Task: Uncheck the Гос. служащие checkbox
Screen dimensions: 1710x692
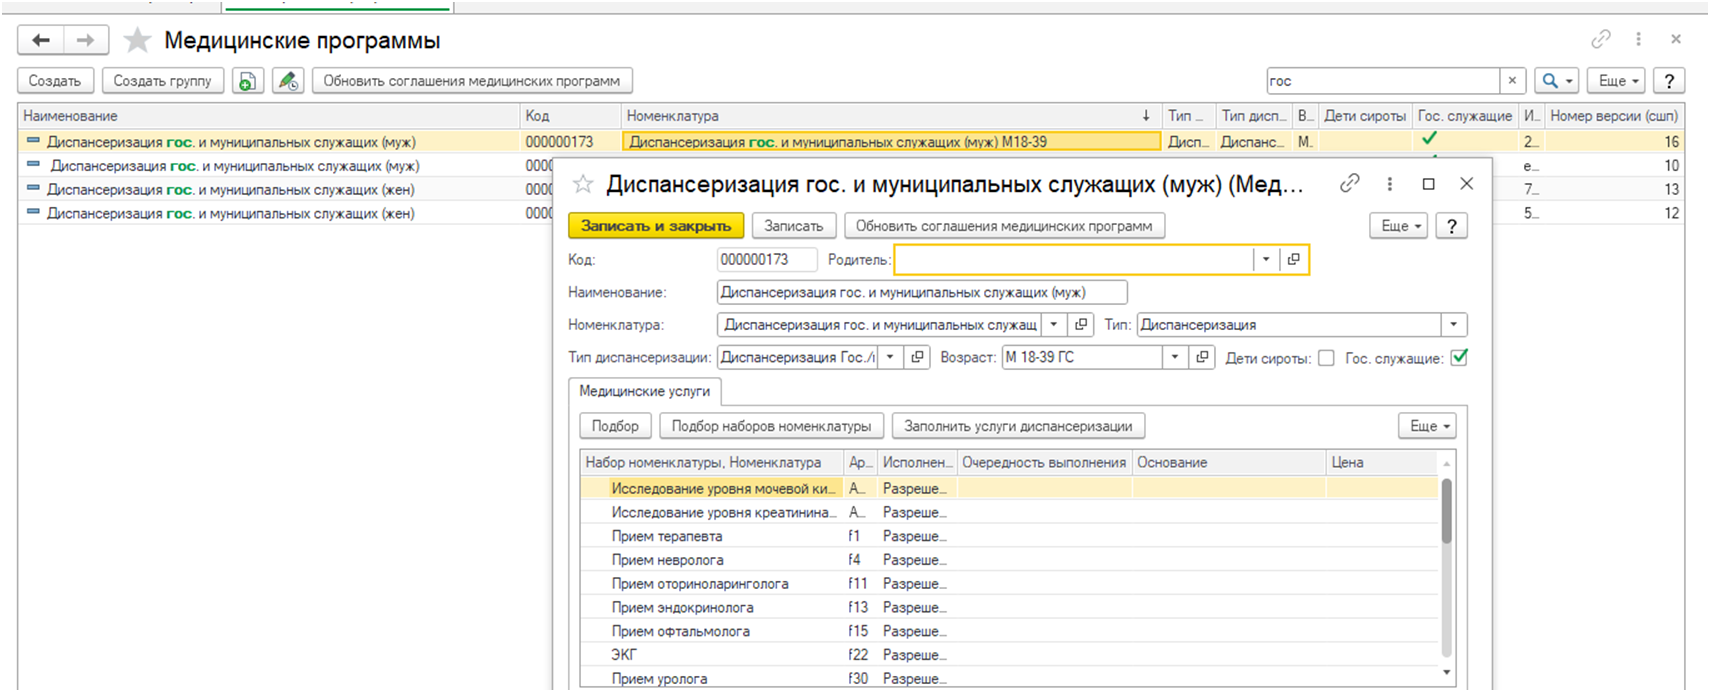Action: (1459, 358)
